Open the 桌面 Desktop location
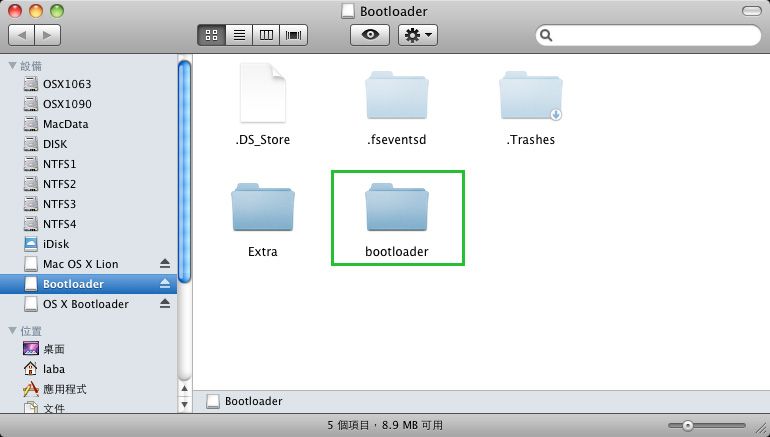This screenshot has width=770, height=437. pos(88,349)
